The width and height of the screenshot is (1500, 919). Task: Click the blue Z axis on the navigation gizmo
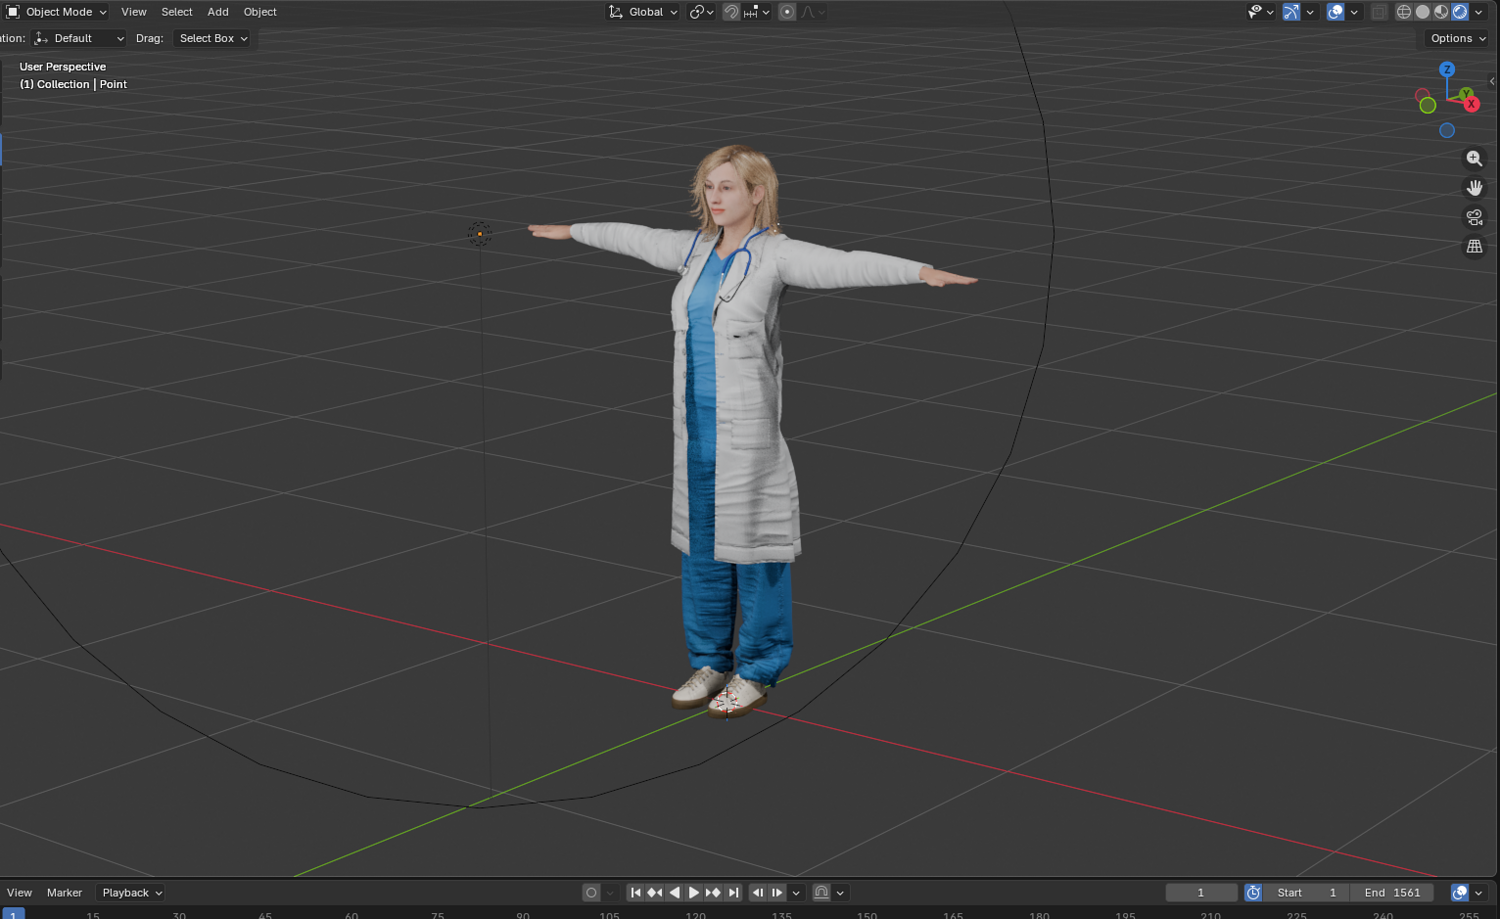(x=1447, y=69)
